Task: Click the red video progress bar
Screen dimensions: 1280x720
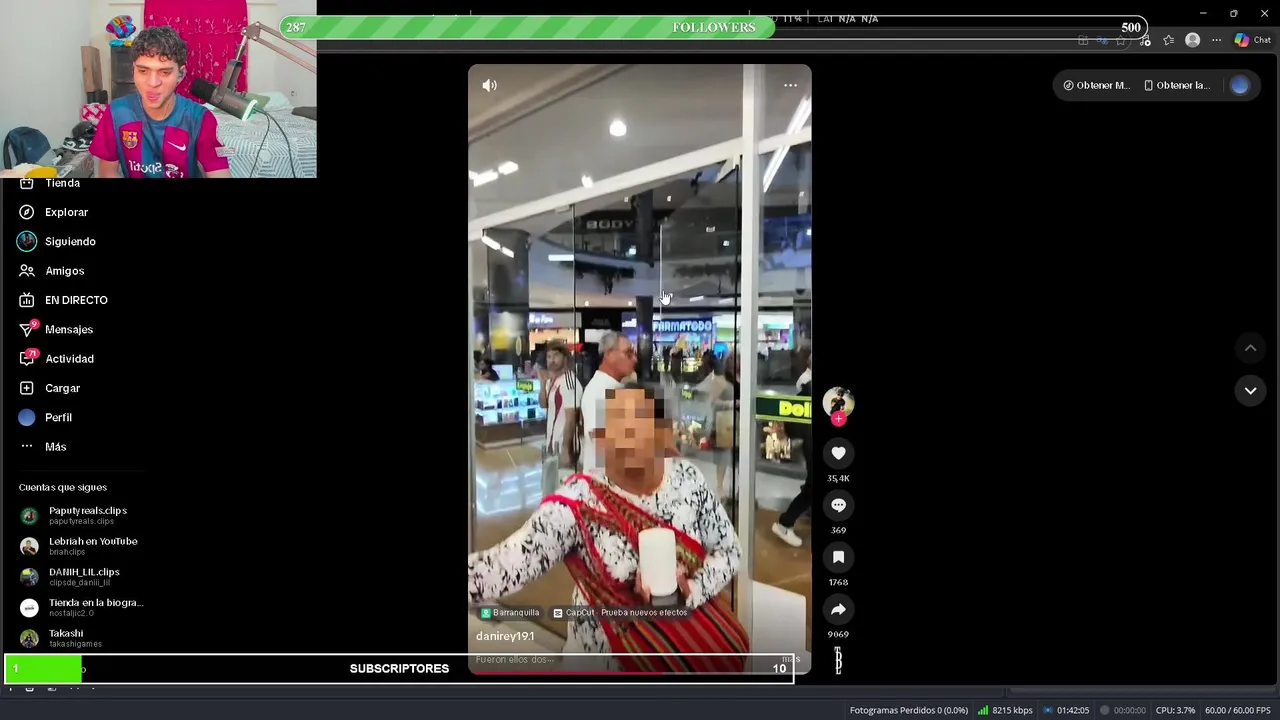Action: pyautogui.click(x=640, y=673)
